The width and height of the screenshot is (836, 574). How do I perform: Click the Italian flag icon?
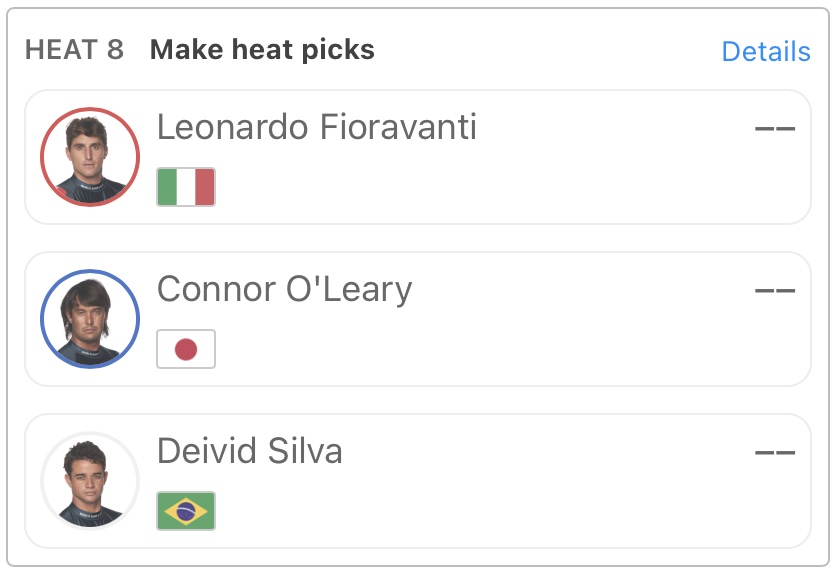pos(186,187)
